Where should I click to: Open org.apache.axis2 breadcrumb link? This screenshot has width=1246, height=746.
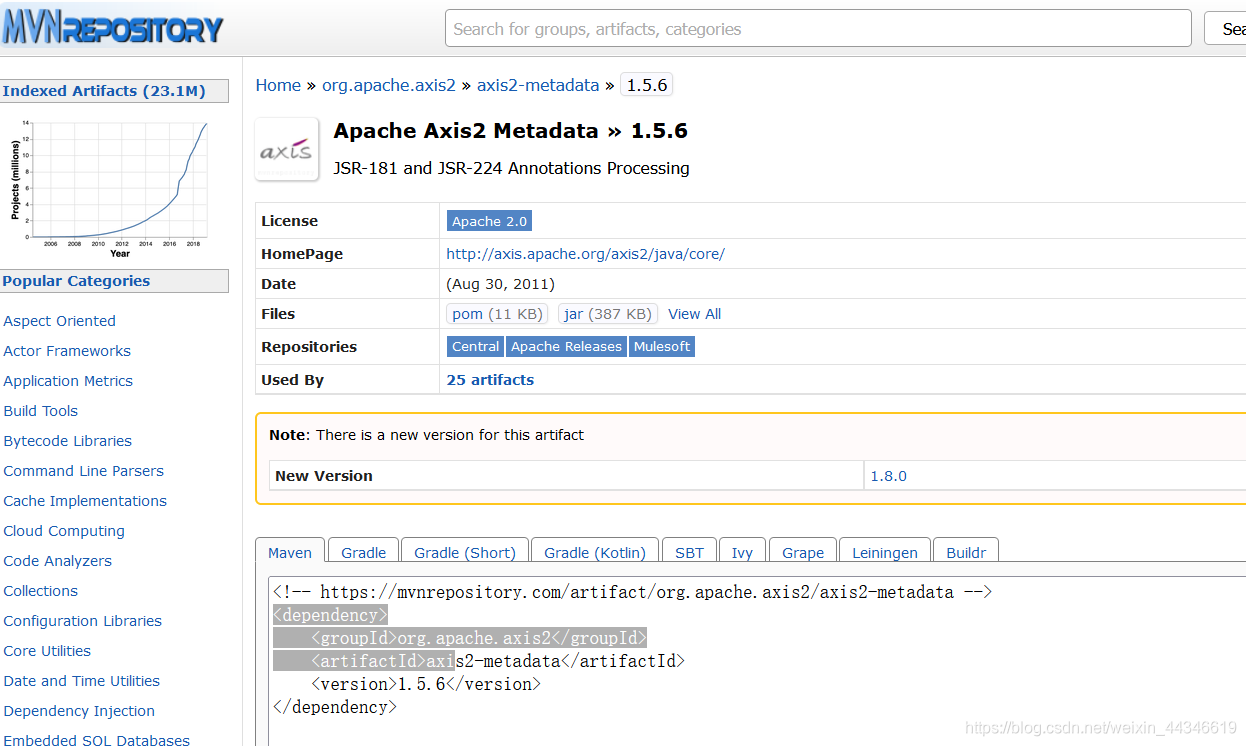(x=389, y=85)
